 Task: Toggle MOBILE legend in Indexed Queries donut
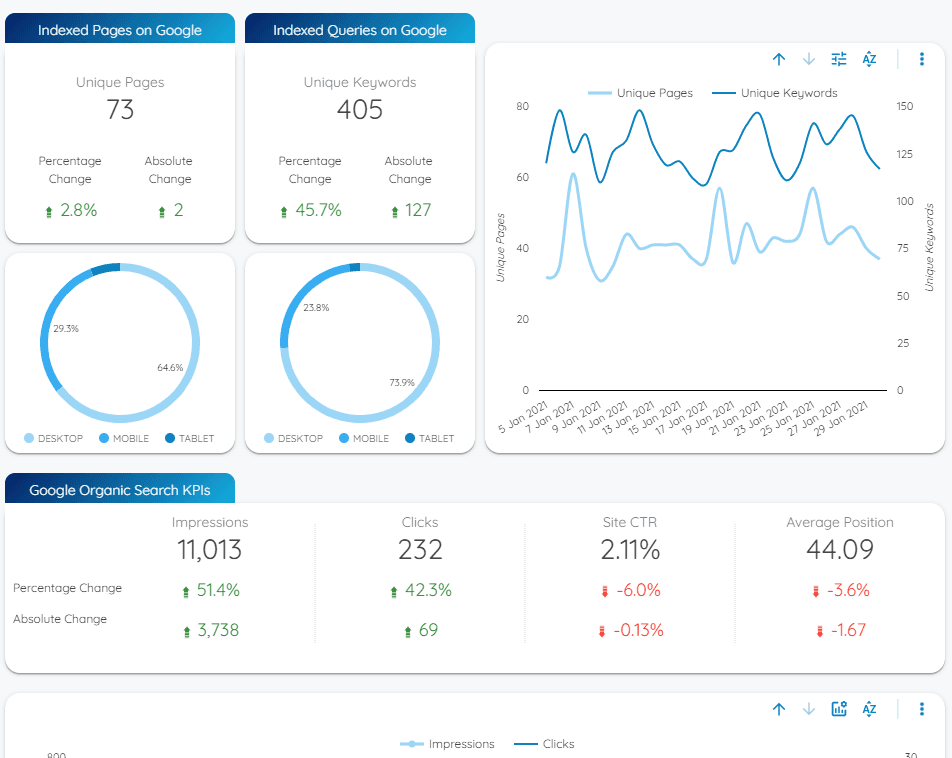[364, 439]
